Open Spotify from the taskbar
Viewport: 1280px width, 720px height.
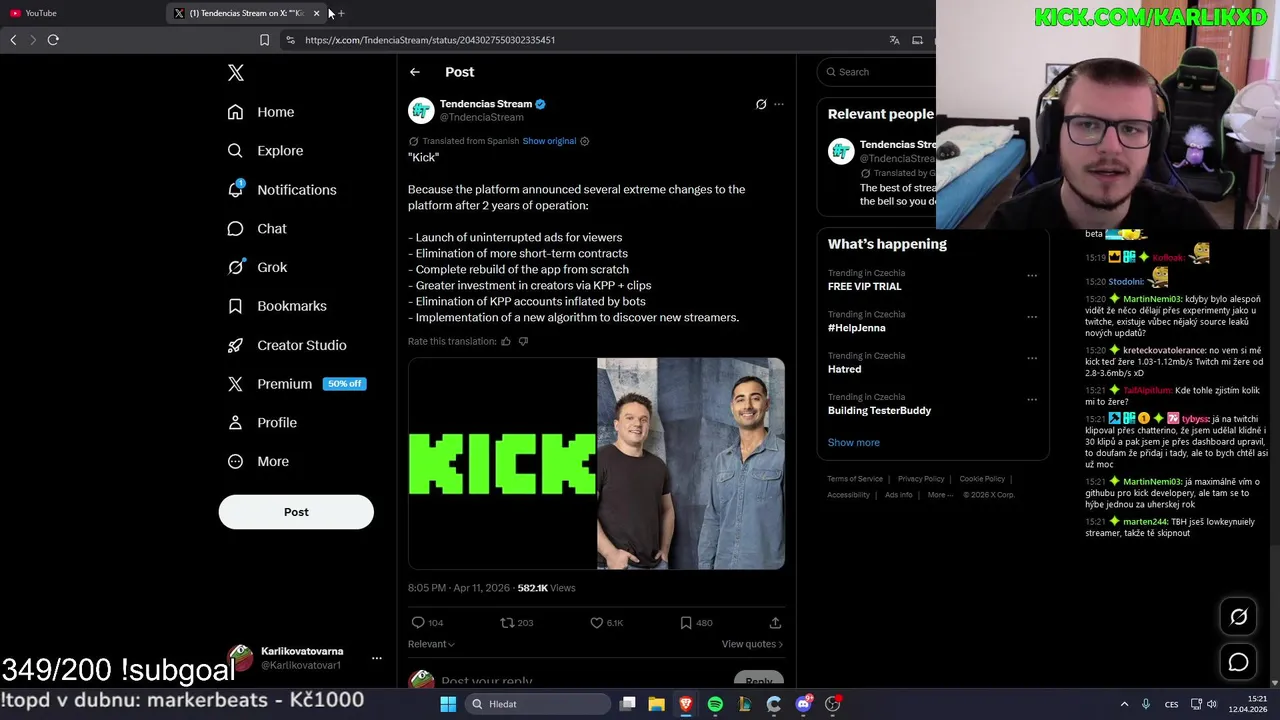715,704
